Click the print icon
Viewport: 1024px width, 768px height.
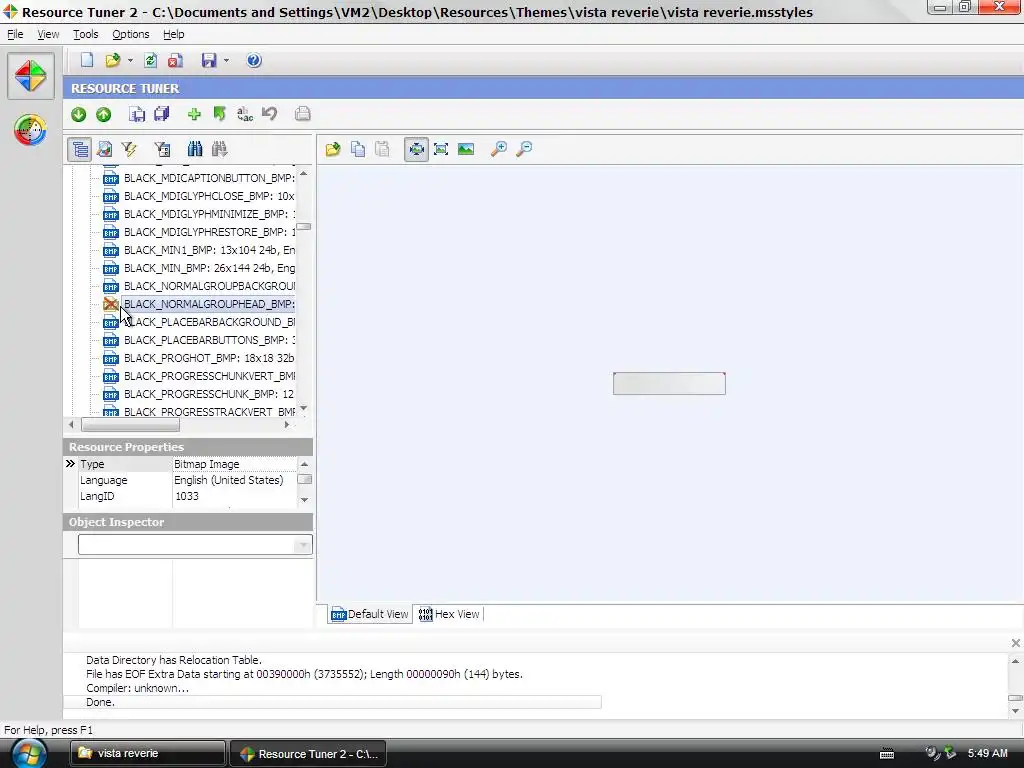click(x=302, y=114)
